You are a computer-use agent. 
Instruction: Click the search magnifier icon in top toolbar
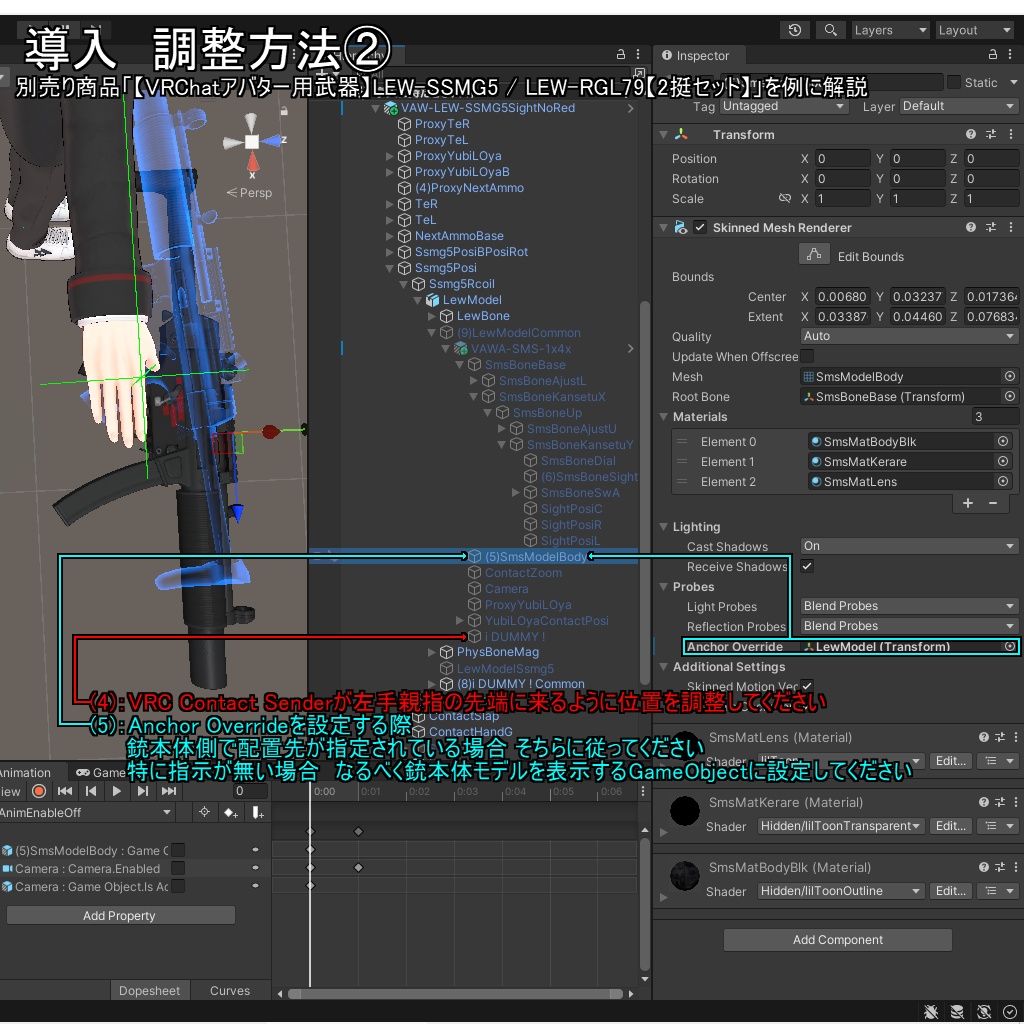point(830,30)
